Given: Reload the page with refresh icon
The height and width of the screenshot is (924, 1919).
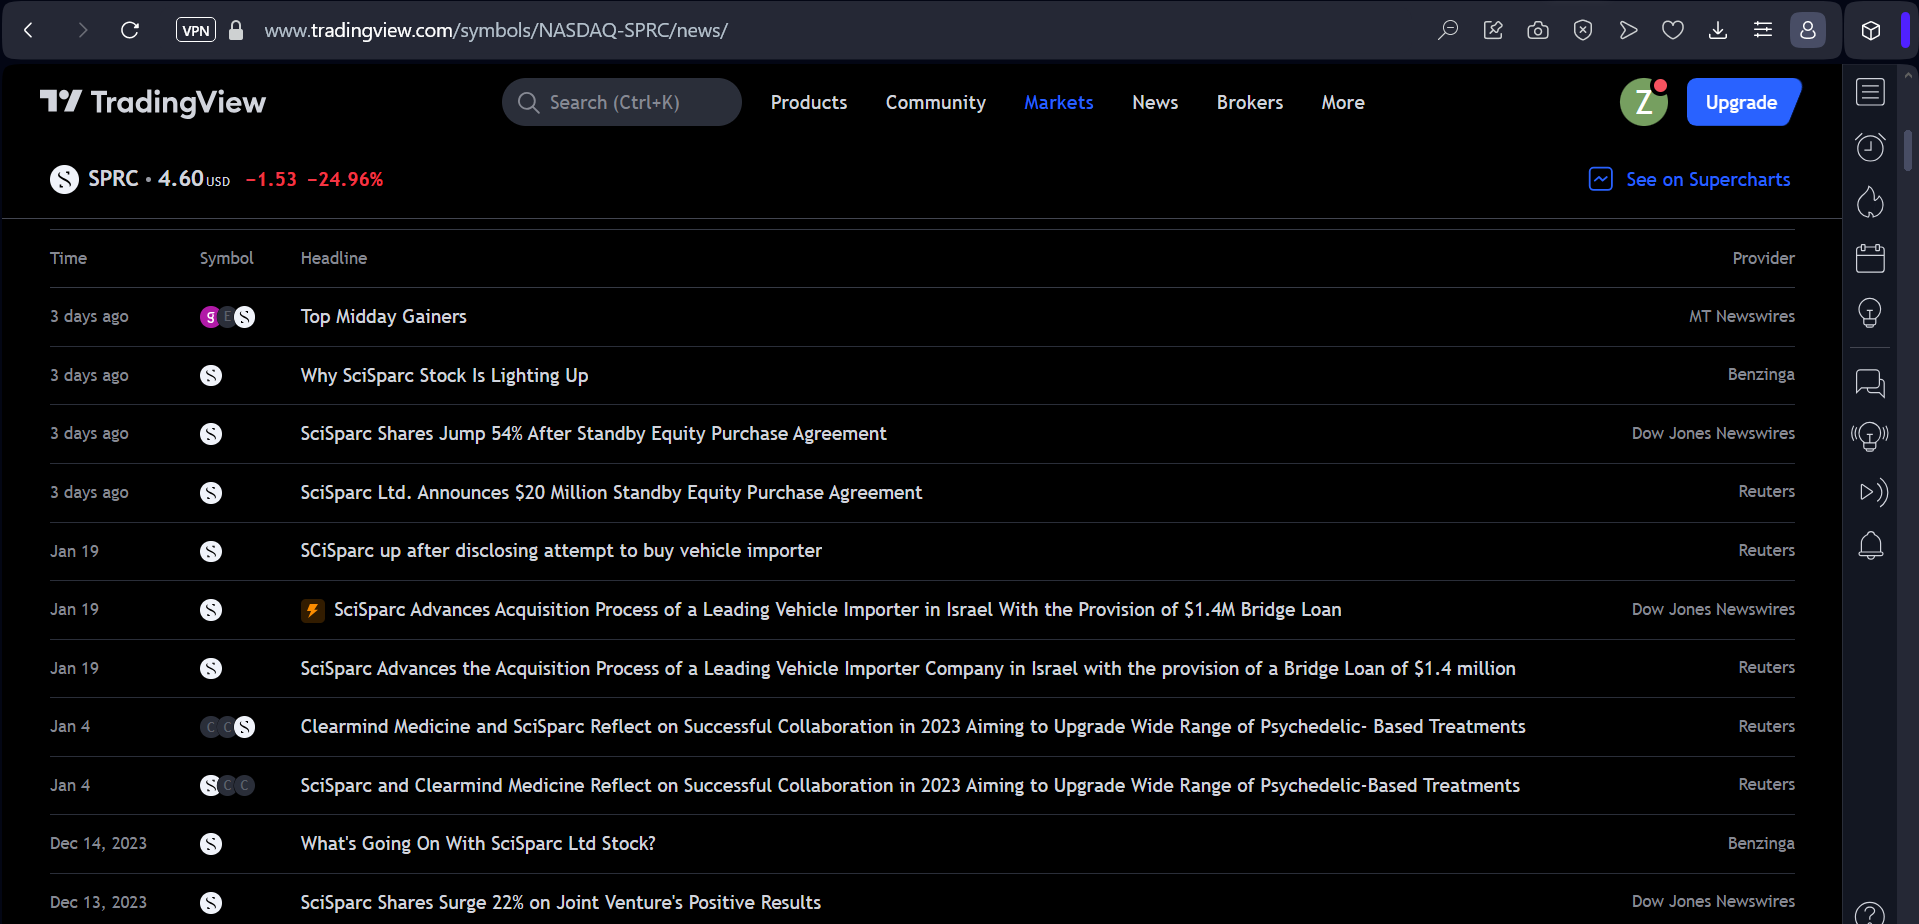Looking at the screenshot, I should click(x=130, y=30).
